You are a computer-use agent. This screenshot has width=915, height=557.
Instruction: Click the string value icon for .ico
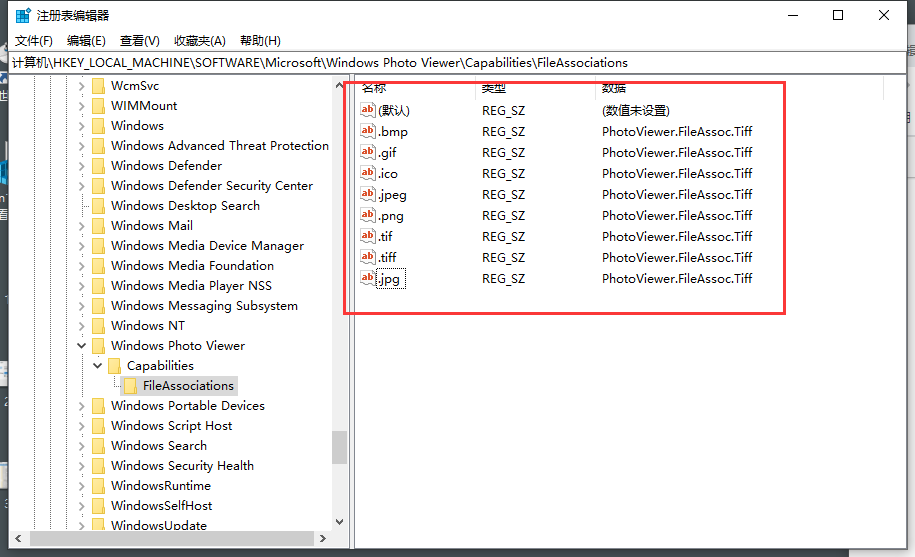[x=368, y=173]
